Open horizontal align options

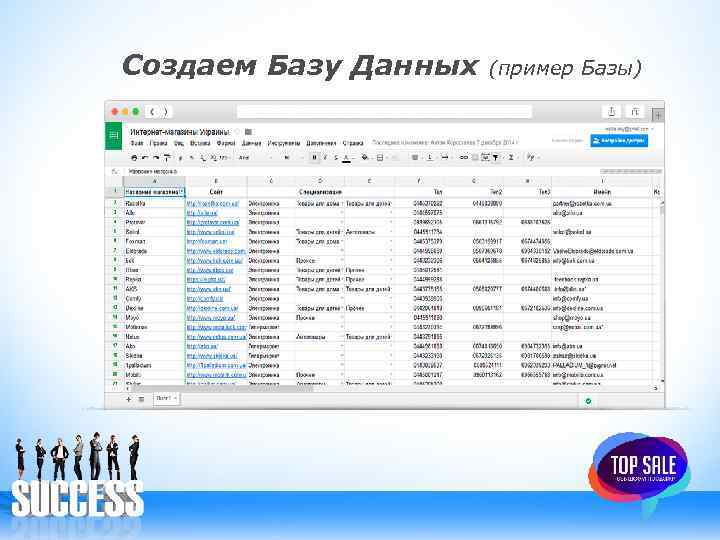pyautogui.click(x=415, y=158)
